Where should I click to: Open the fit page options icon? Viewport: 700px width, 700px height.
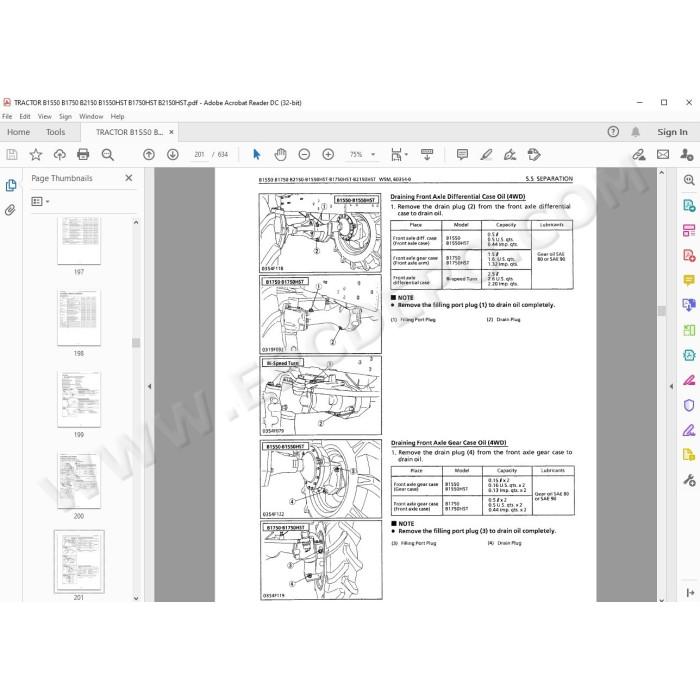399,154
